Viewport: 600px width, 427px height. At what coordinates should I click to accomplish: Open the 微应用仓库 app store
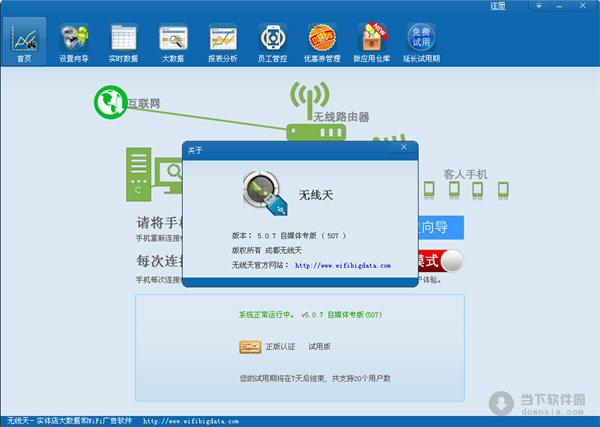coord(372,42)
